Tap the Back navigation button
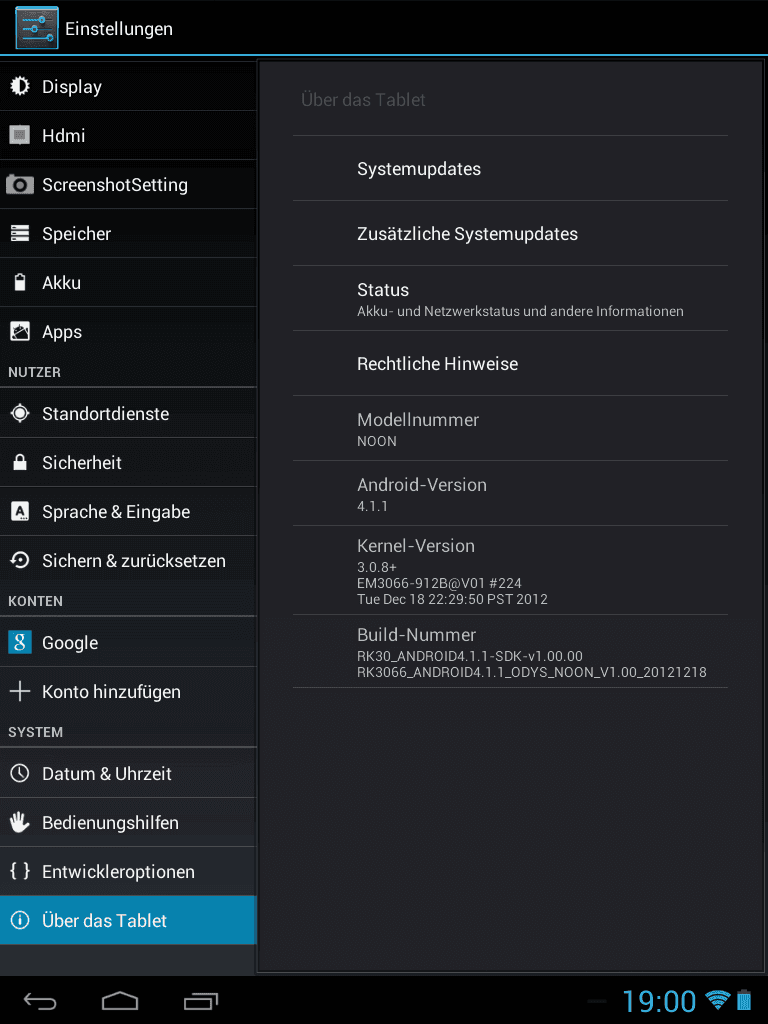The height and width of the screenshot is (1024, 768). [40, 1000]
